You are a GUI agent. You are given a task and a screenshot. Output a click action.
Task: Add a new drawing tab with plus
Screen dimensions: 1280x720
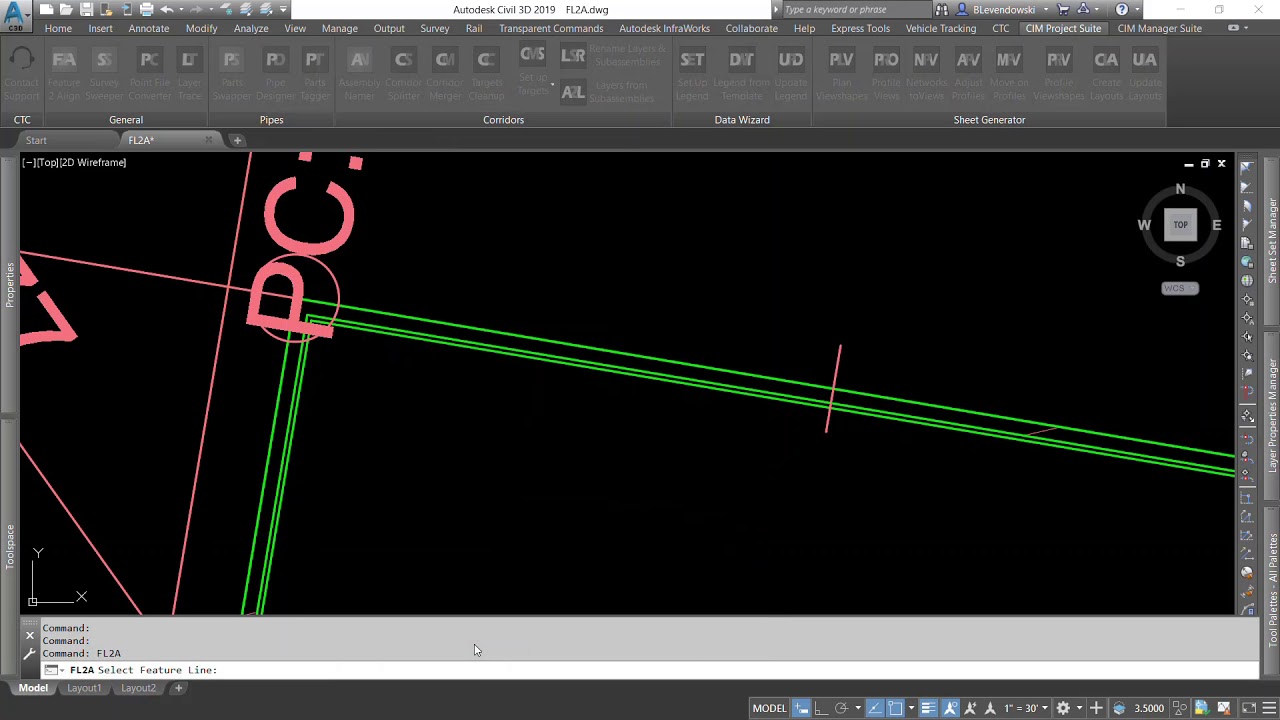pos(237,140)
